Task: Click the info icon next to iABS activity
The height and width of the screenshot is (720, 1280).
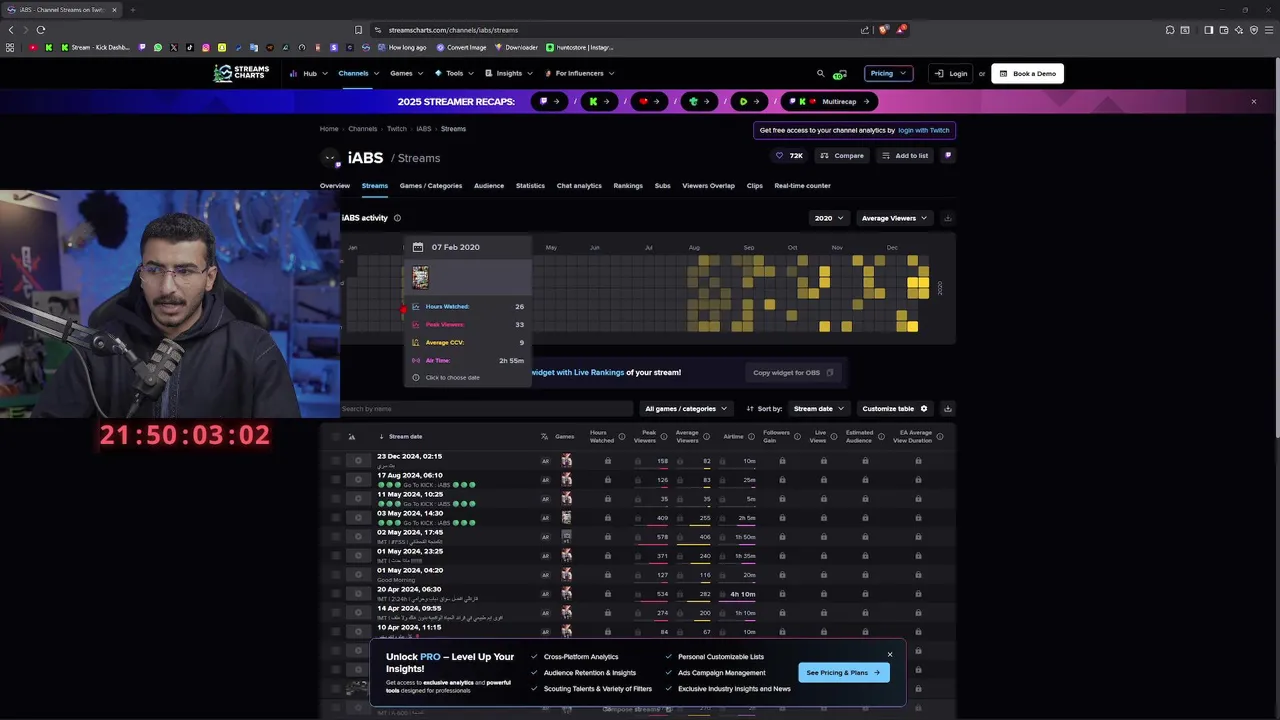Action: pos(397,218)
